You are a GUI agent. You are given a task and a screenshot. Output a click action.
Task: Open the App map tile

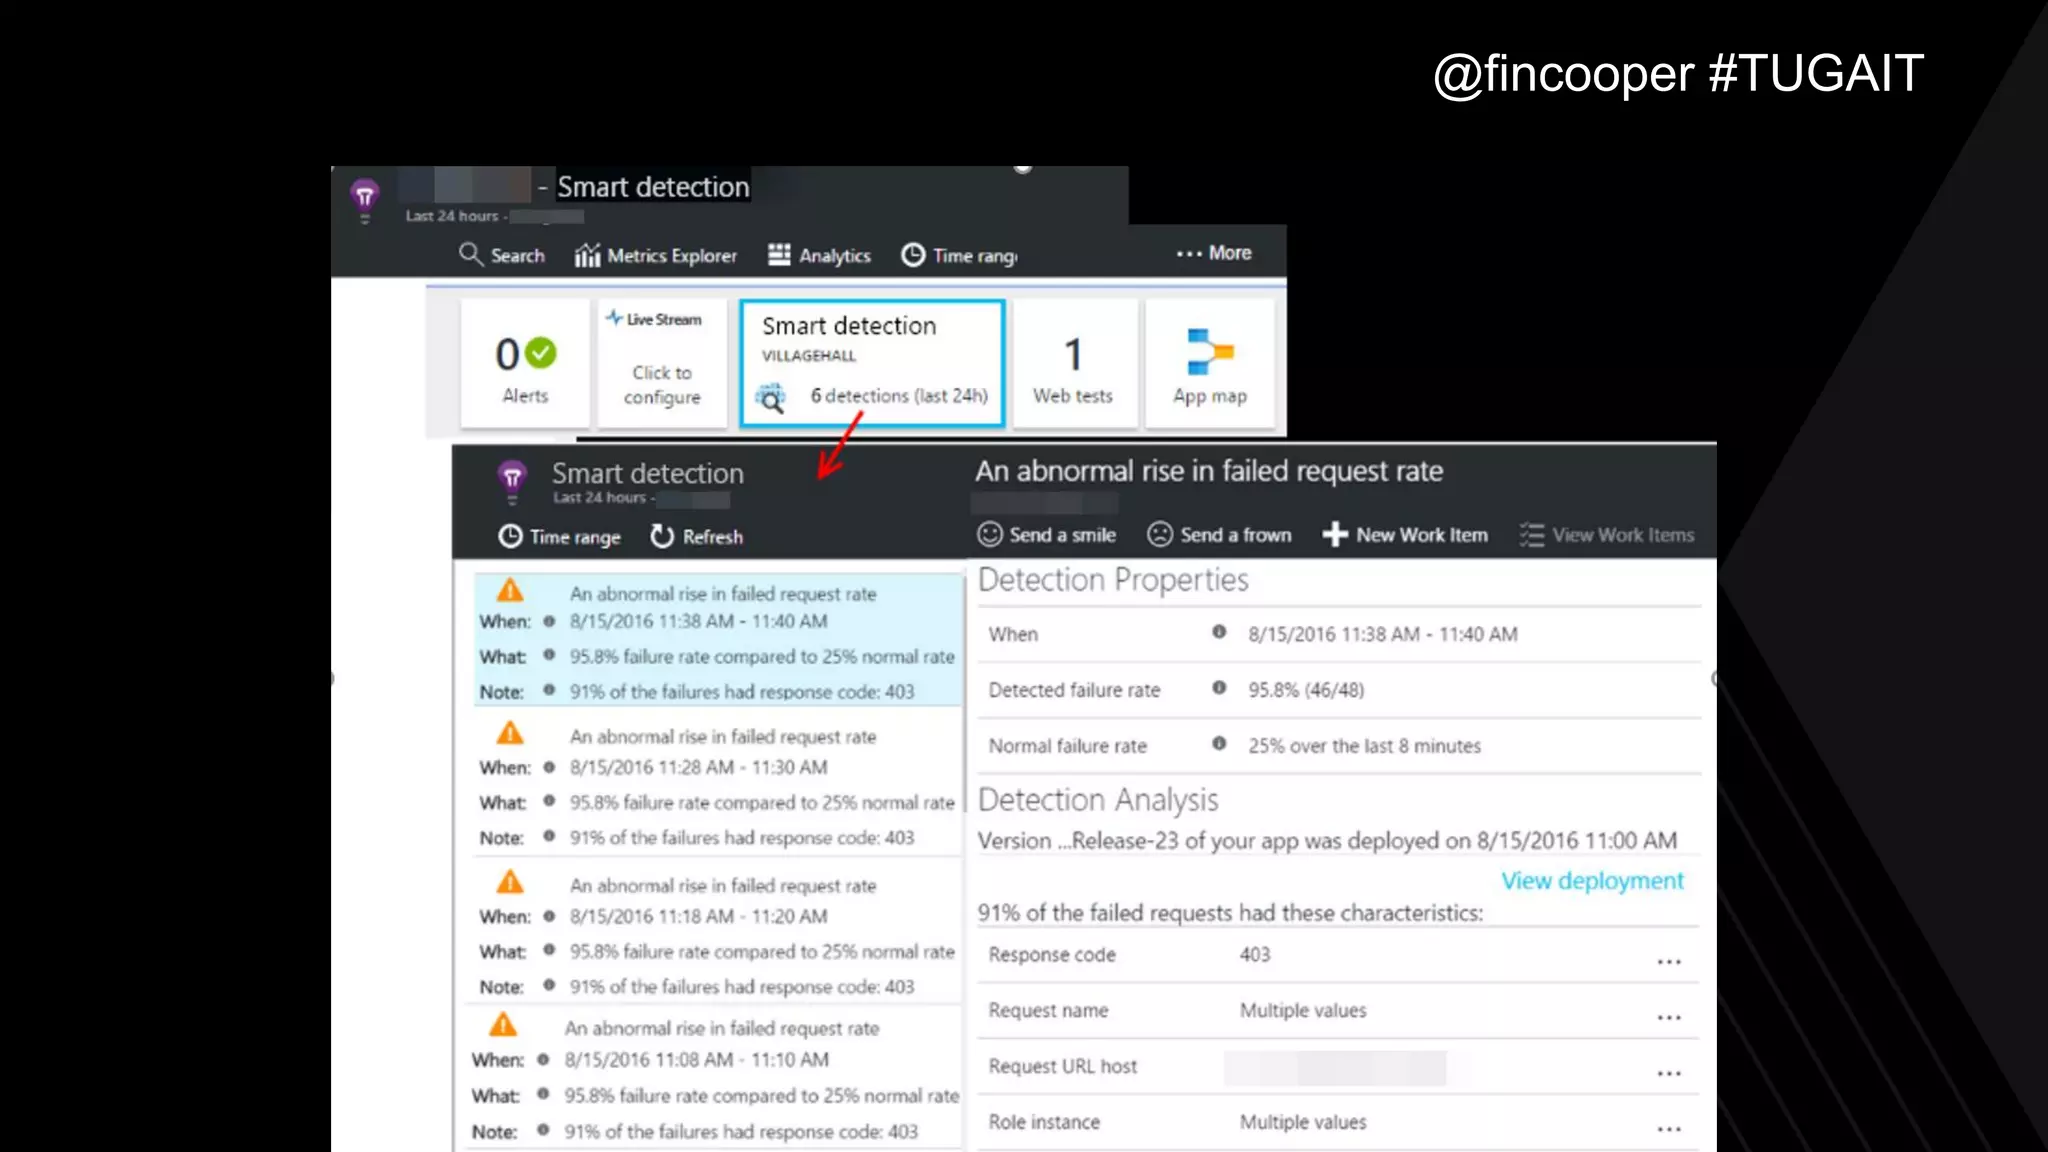1209,365
